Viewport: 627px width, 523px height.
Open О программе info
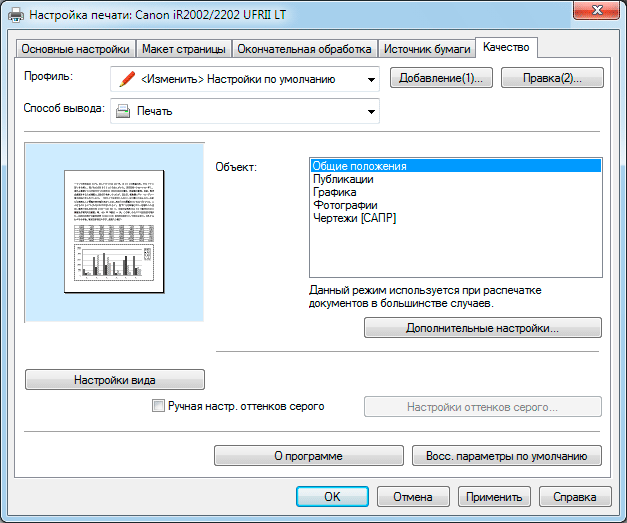[x=309, y=456]
